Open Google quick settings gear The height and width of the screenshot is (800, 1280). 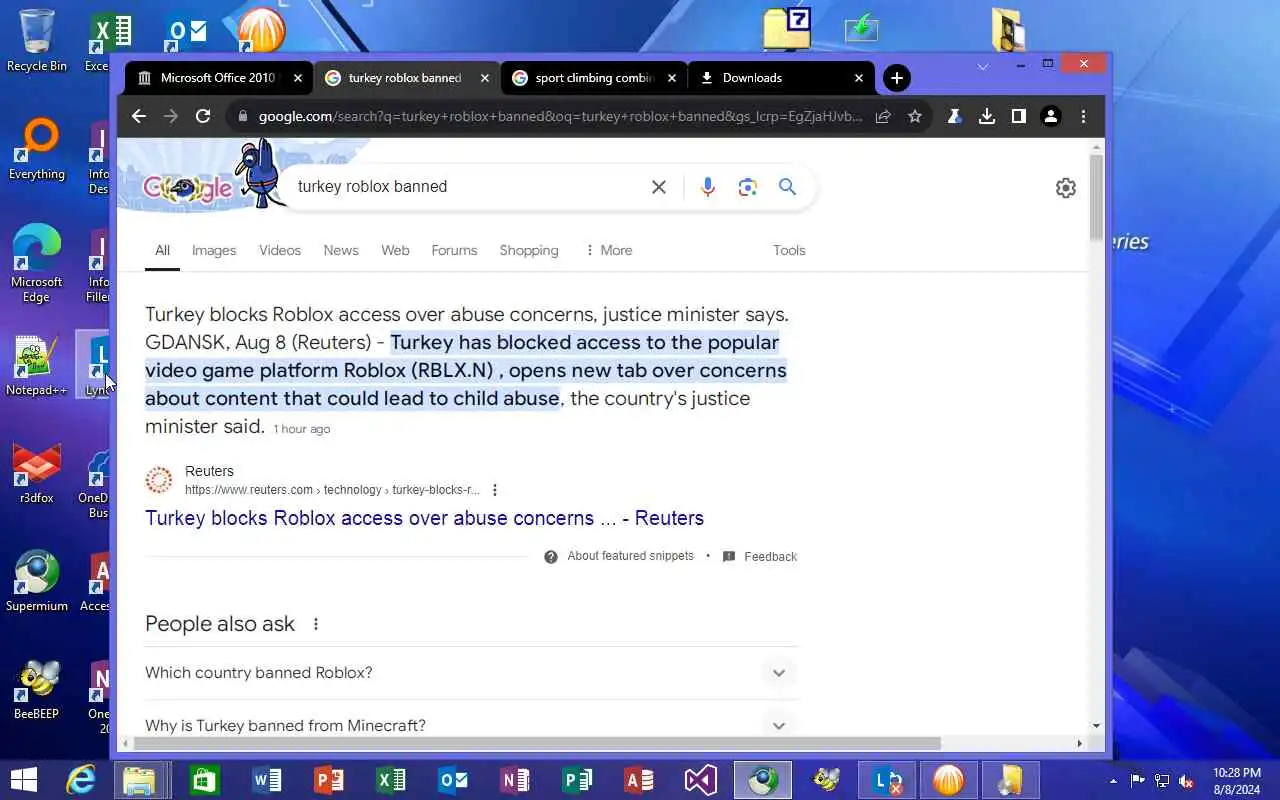click(x=1066, y=188)
